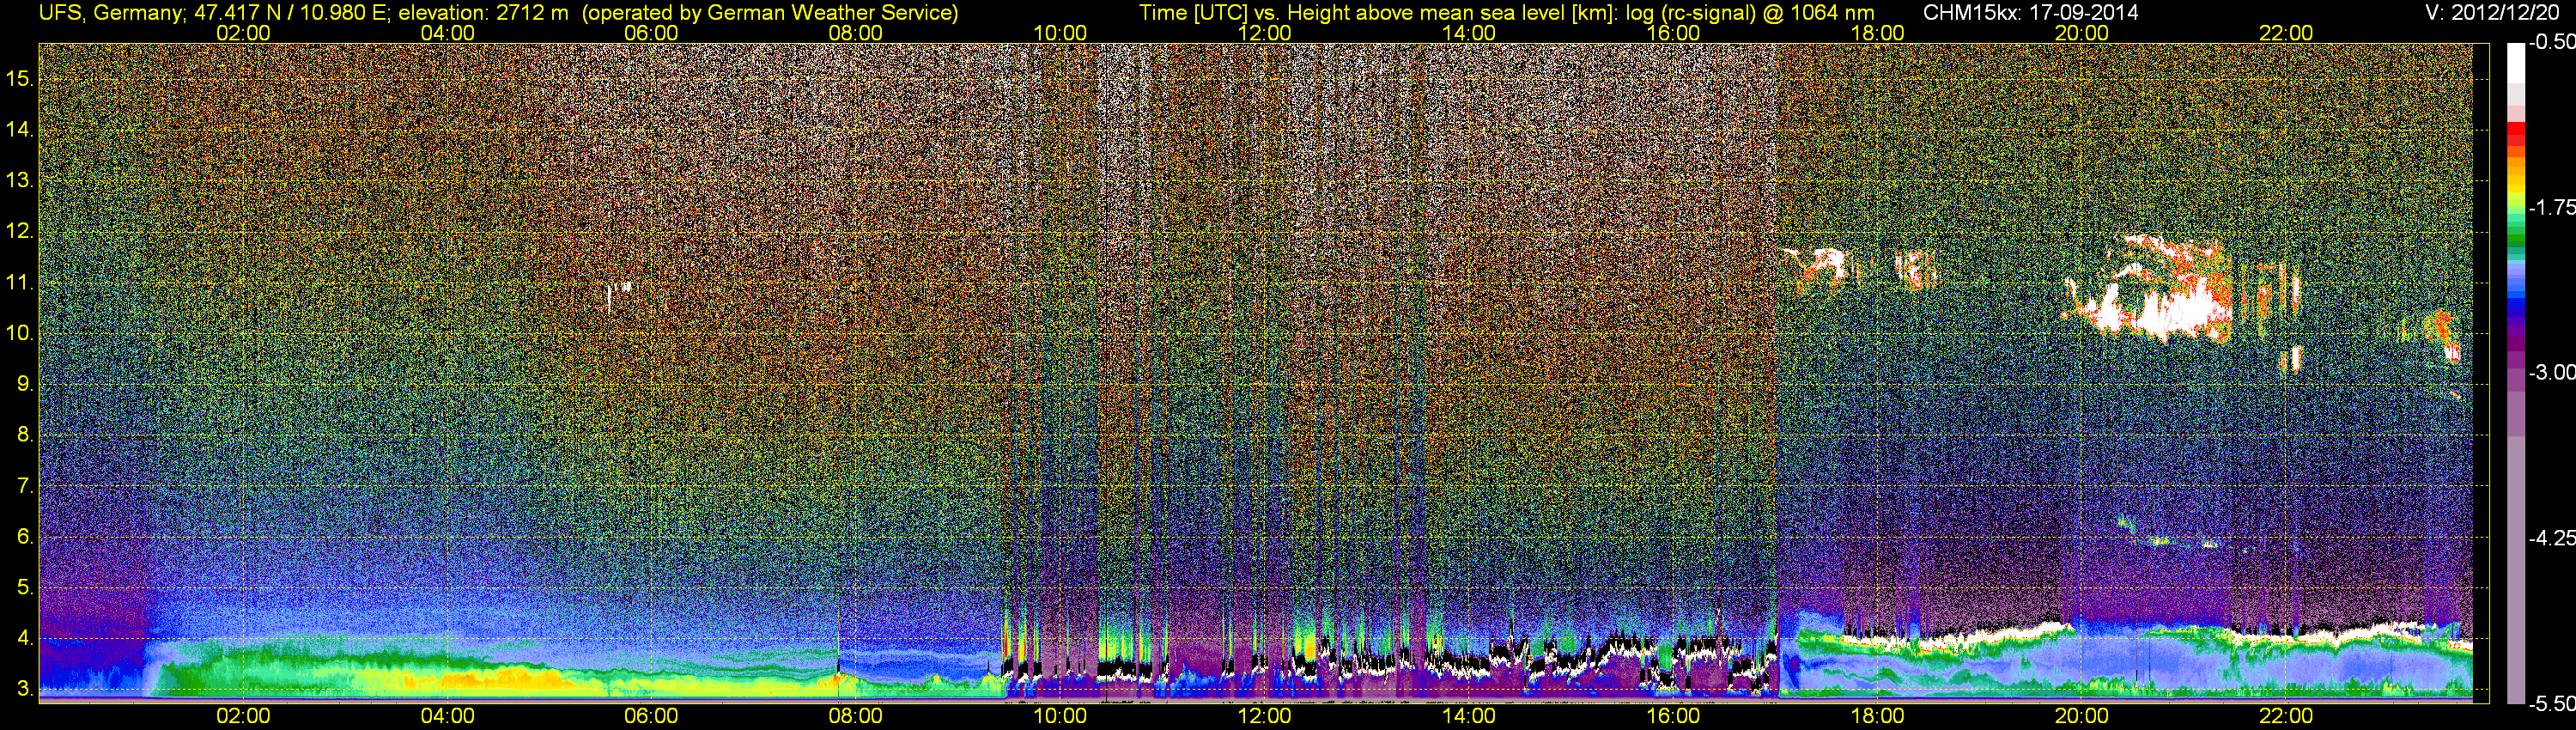
Task: Click the 02:00 label on top time axis
Action: (x=243, y=33)
